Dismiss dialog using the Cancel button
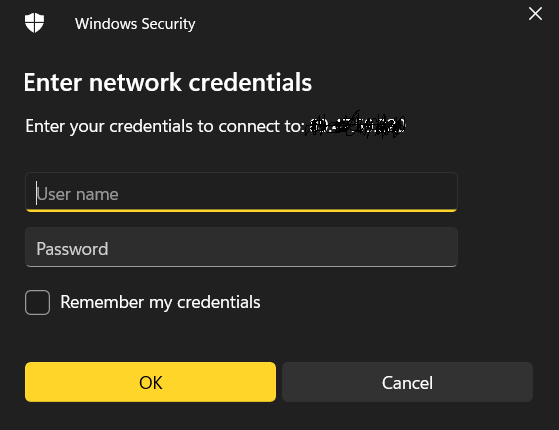Viewport: 559px width, 430px height. click(407, 382)
